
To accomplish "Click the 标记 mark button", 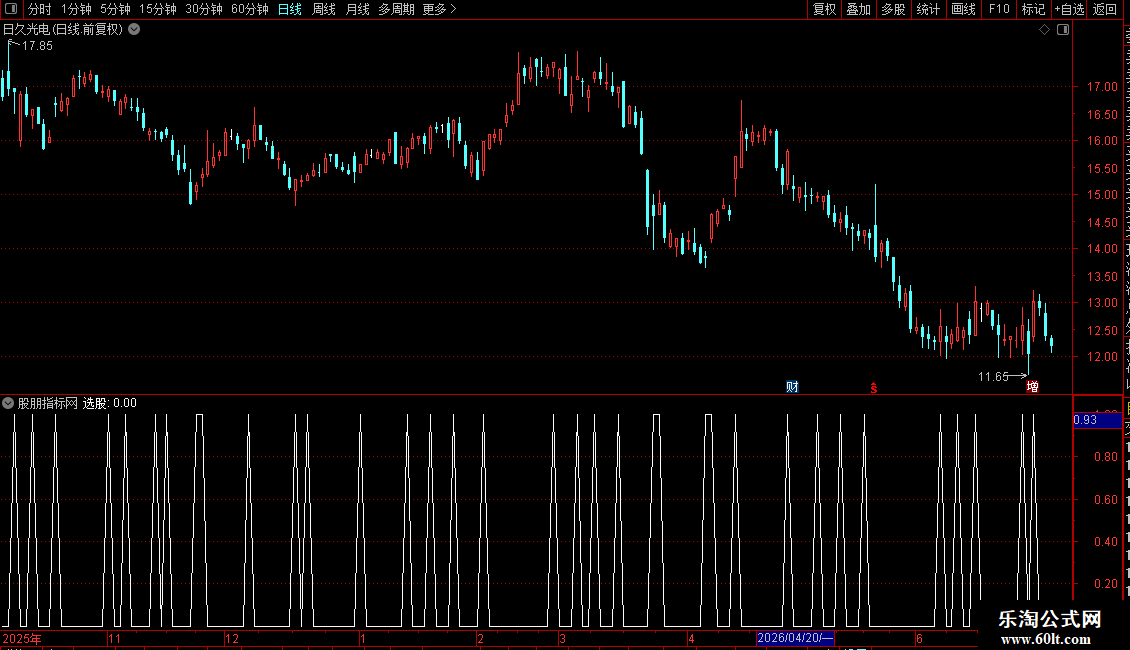I will (1033, 9).
